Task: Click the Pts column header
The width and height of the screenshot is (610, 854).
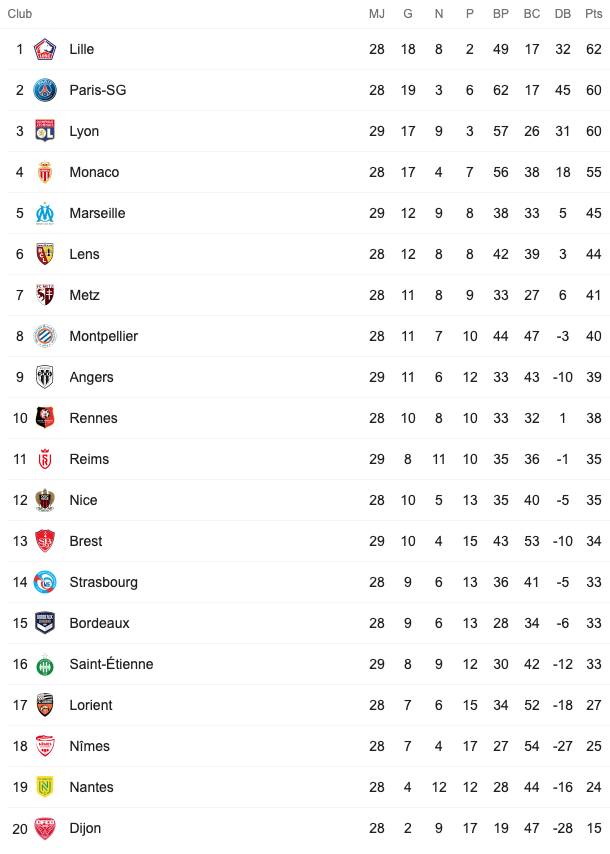Action: (x=594, y=14)
